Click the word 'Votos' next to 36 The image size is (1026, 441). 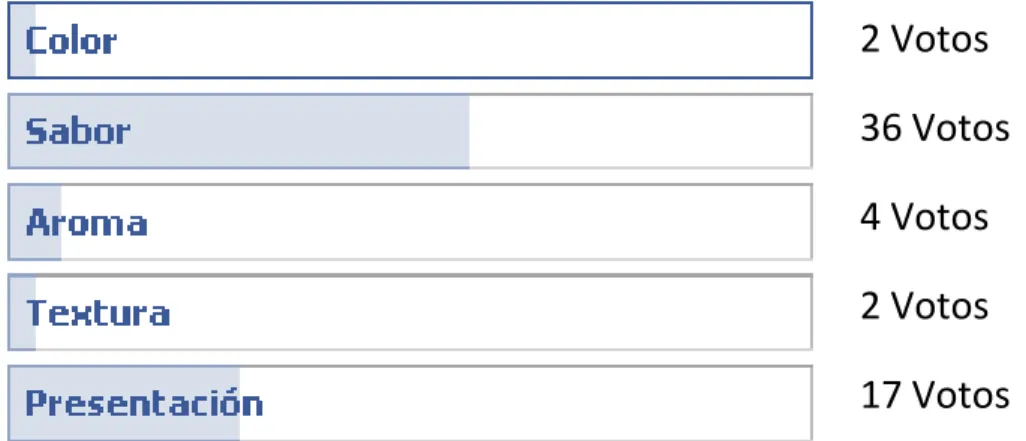pyautogui.click(x=961, y=128)
